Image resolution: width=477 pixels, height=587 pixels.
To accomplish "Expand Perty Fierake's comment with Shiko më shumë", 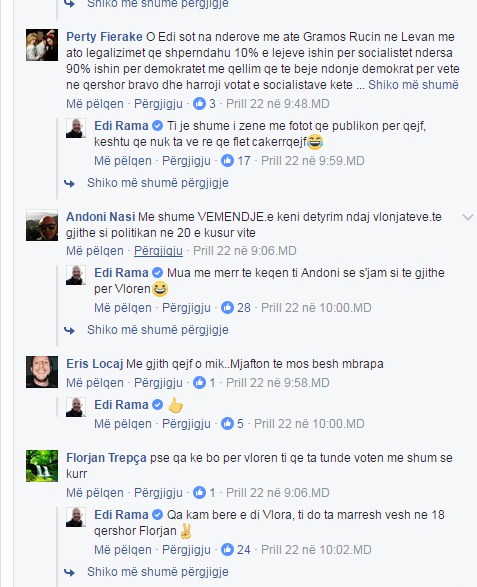I will click(413, 85).
